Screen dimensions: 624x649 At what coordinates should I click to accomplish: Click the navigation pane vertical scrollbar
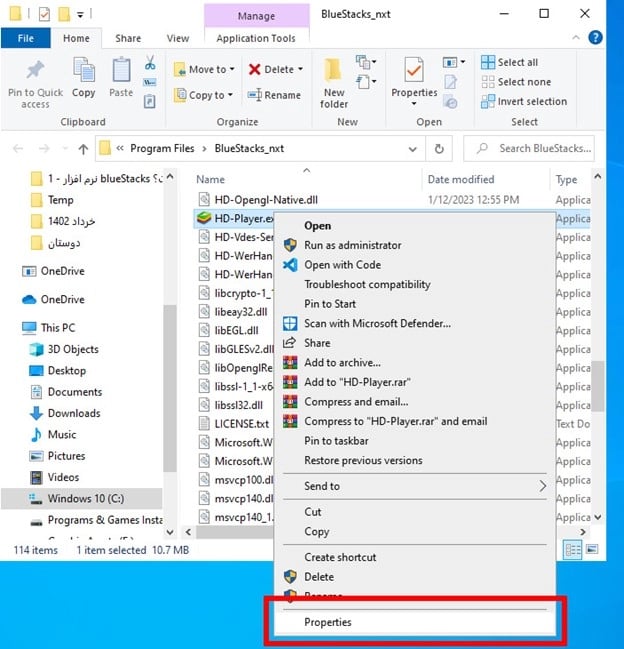tap(170, 388)
